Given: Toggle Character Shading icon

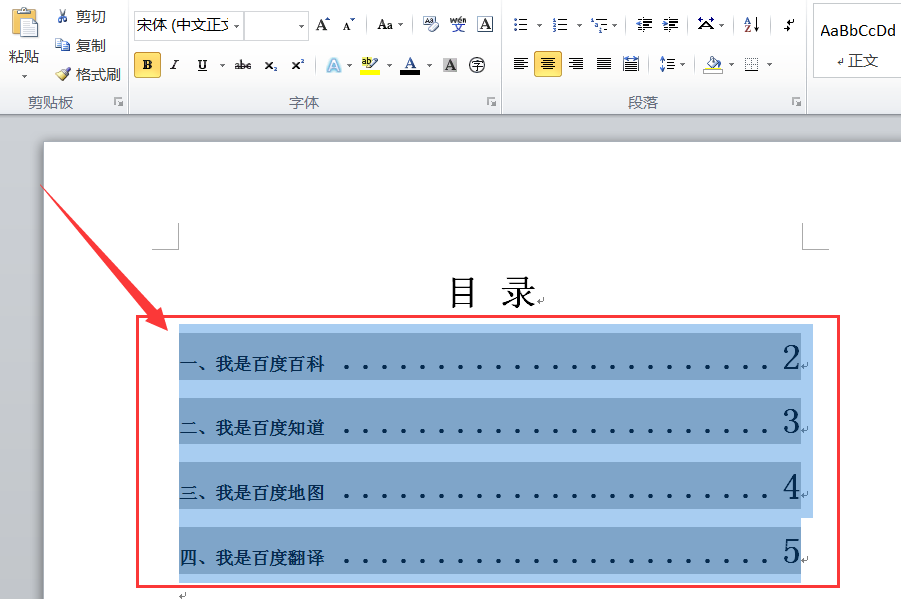Looking at the screenshot, I should (450, 66).
